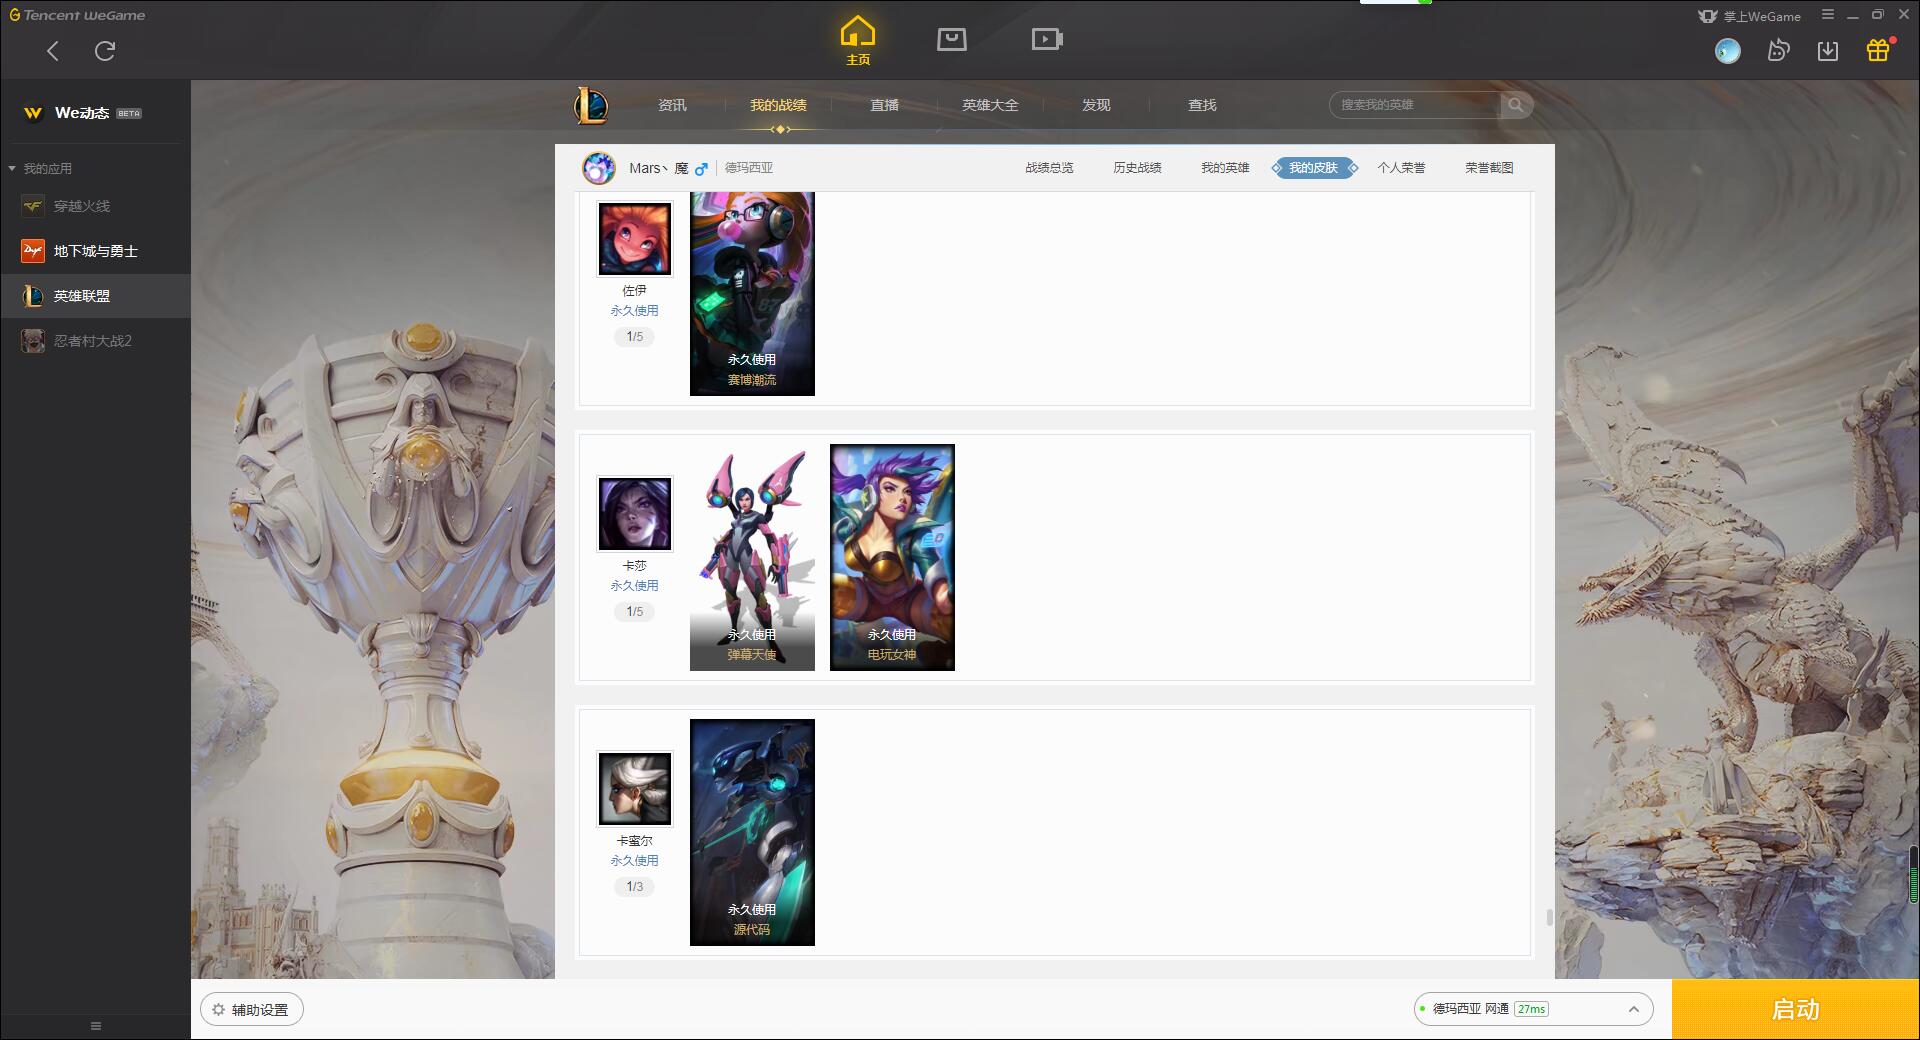This screenshot has height=1040, width=1920.
Task: Click the search magnifier icon
Action: pos(1516,105)
